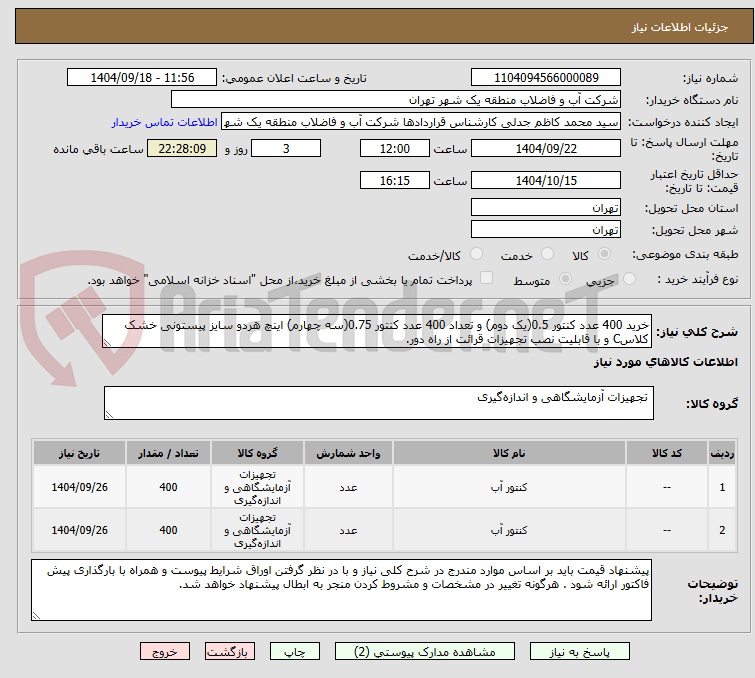This screenshot has width=755, height=678.
Task: Click the ردیف column header
Action: click(722, 453)
